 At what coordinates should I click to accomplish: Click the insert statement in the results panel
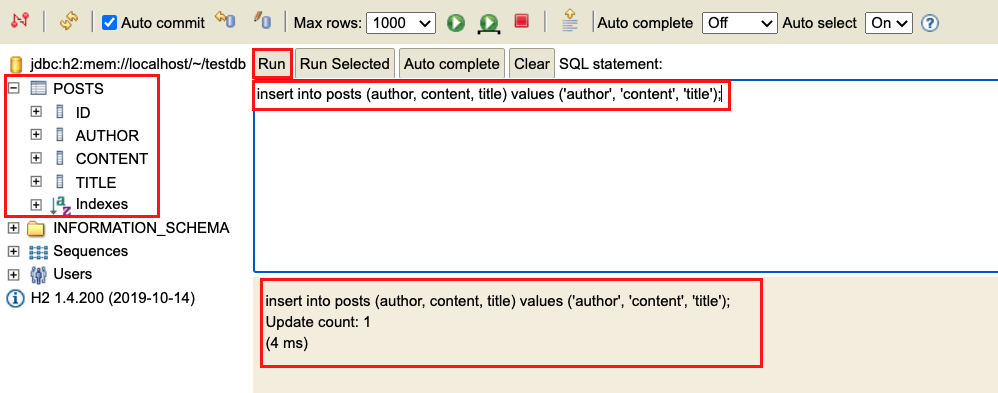[498, 300]
